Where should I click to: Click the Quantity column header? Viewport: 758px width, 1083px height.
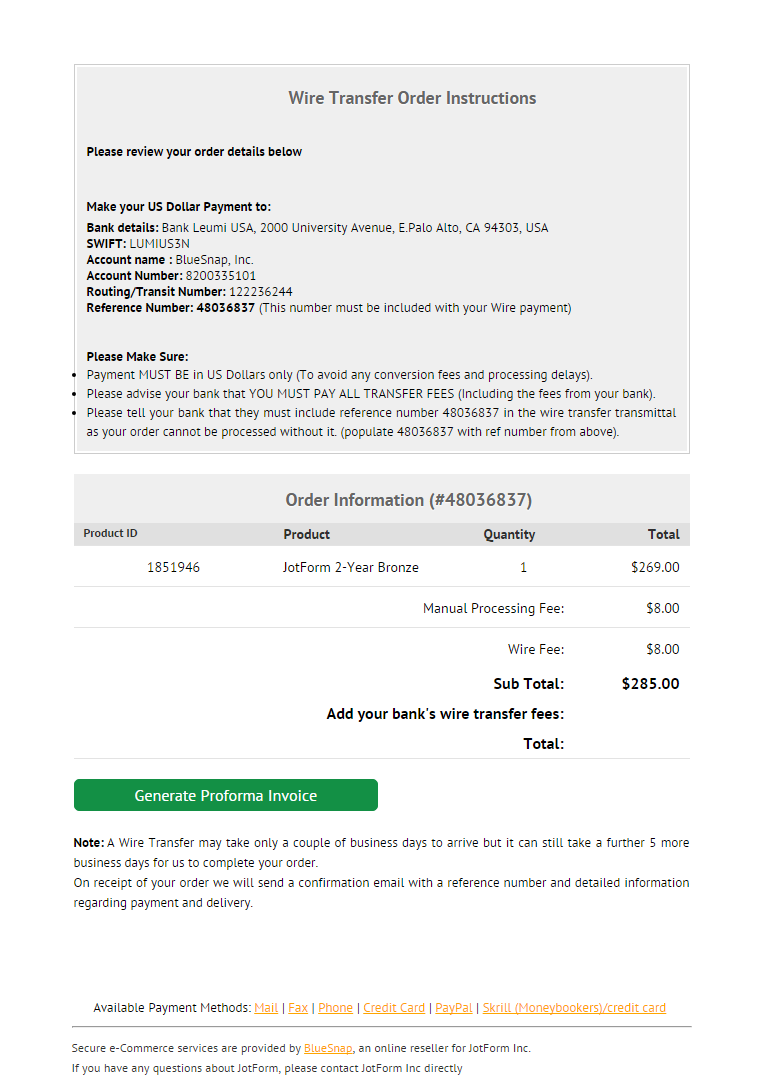click(x=509, y=534)
